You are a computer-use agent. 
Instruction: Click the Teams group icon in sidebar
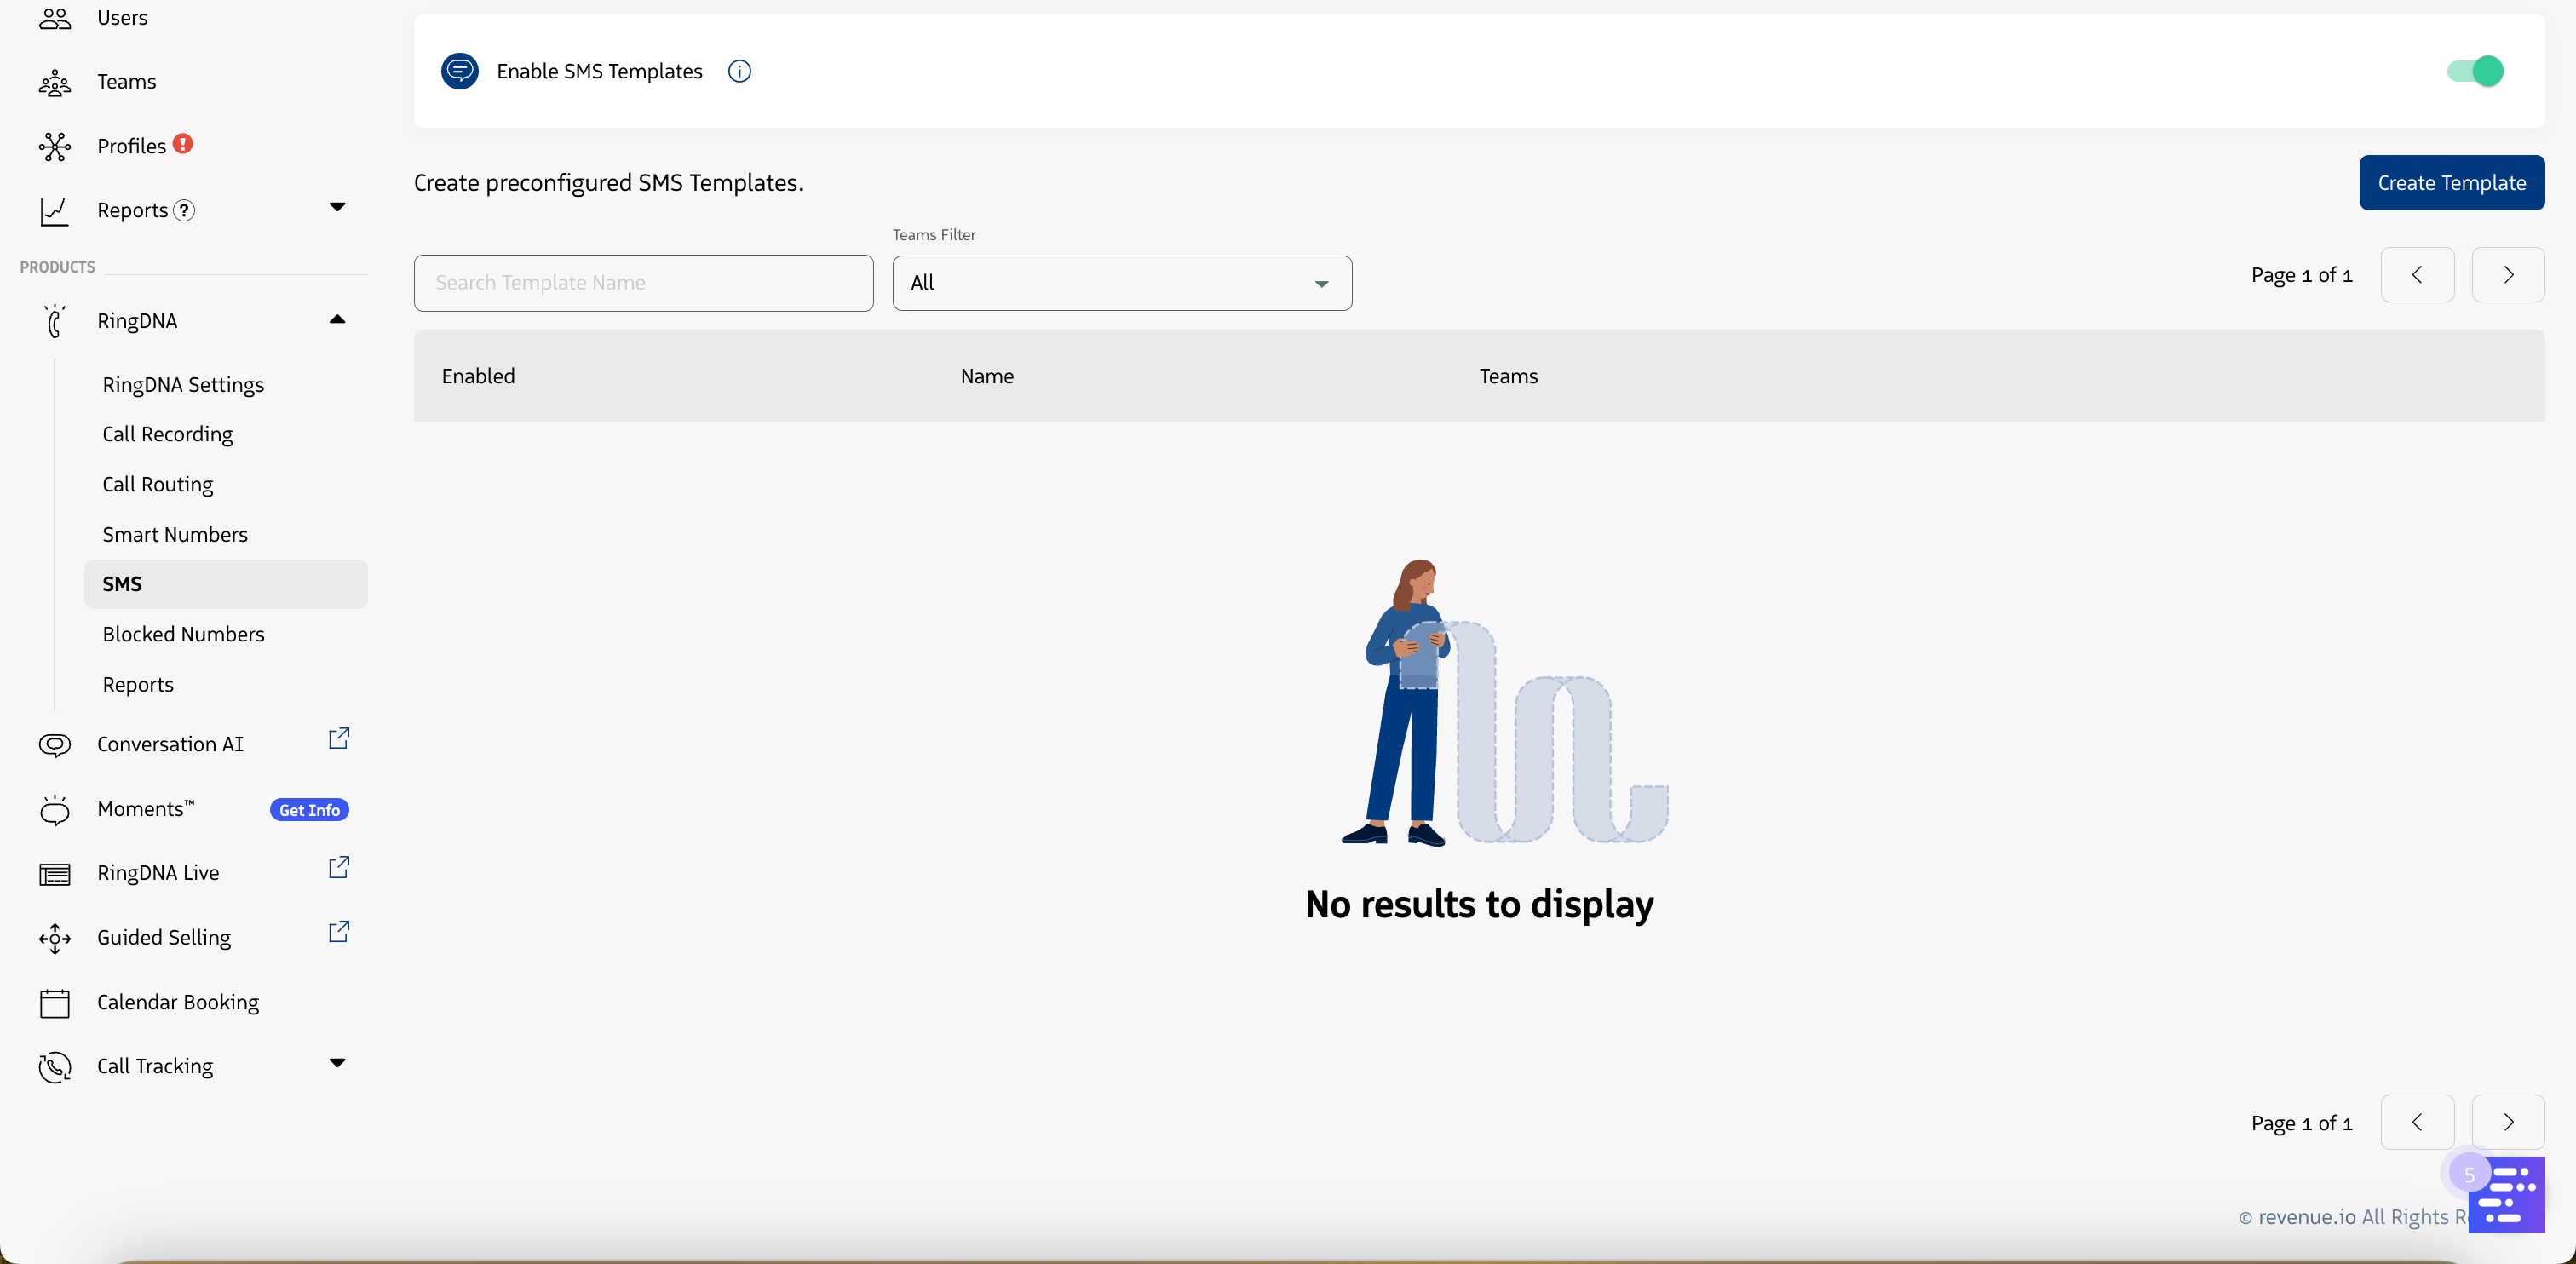point(55,82)
